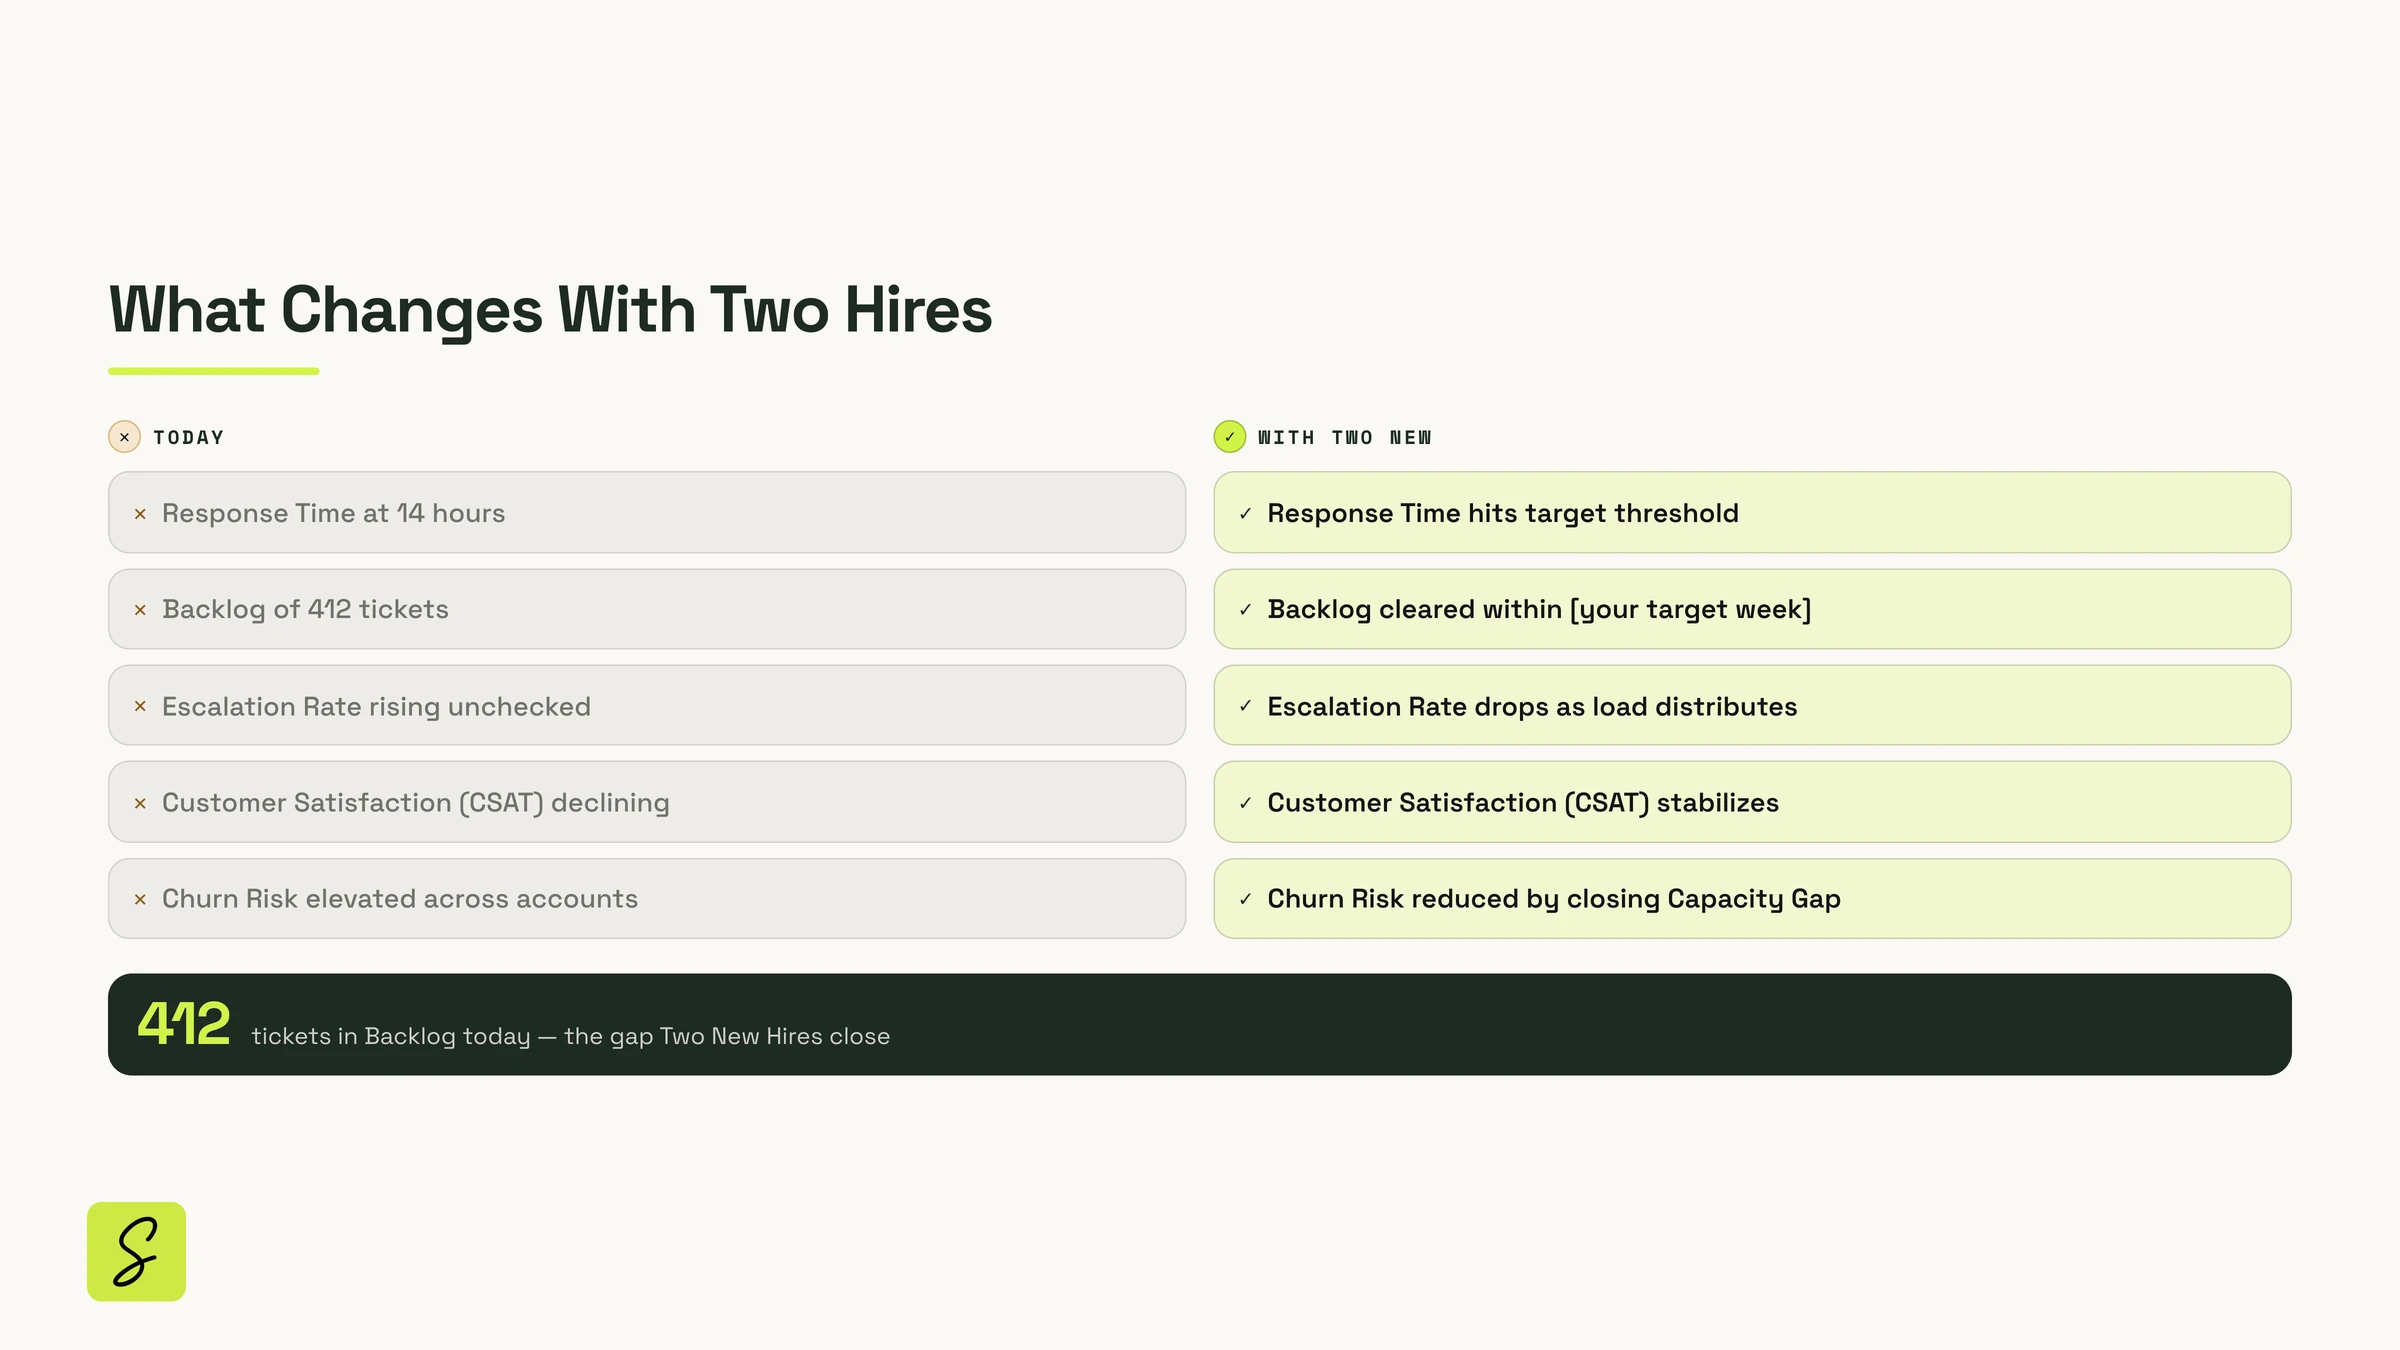Click the X mark before Escalation Rate rising unchecked
This screenshot has height=1350, width=2400.
coord(140,706)
